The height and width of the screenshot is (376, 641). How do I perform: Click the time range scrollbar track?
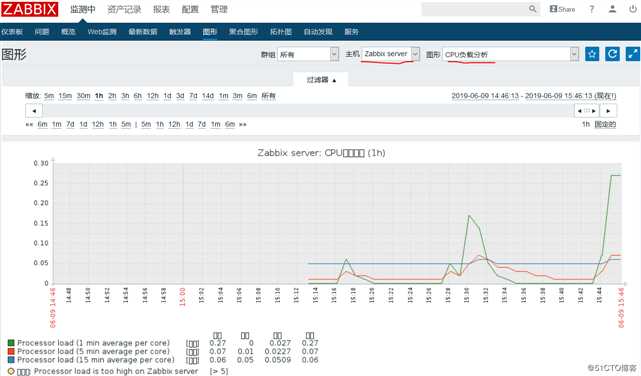[x=308, y=111]
